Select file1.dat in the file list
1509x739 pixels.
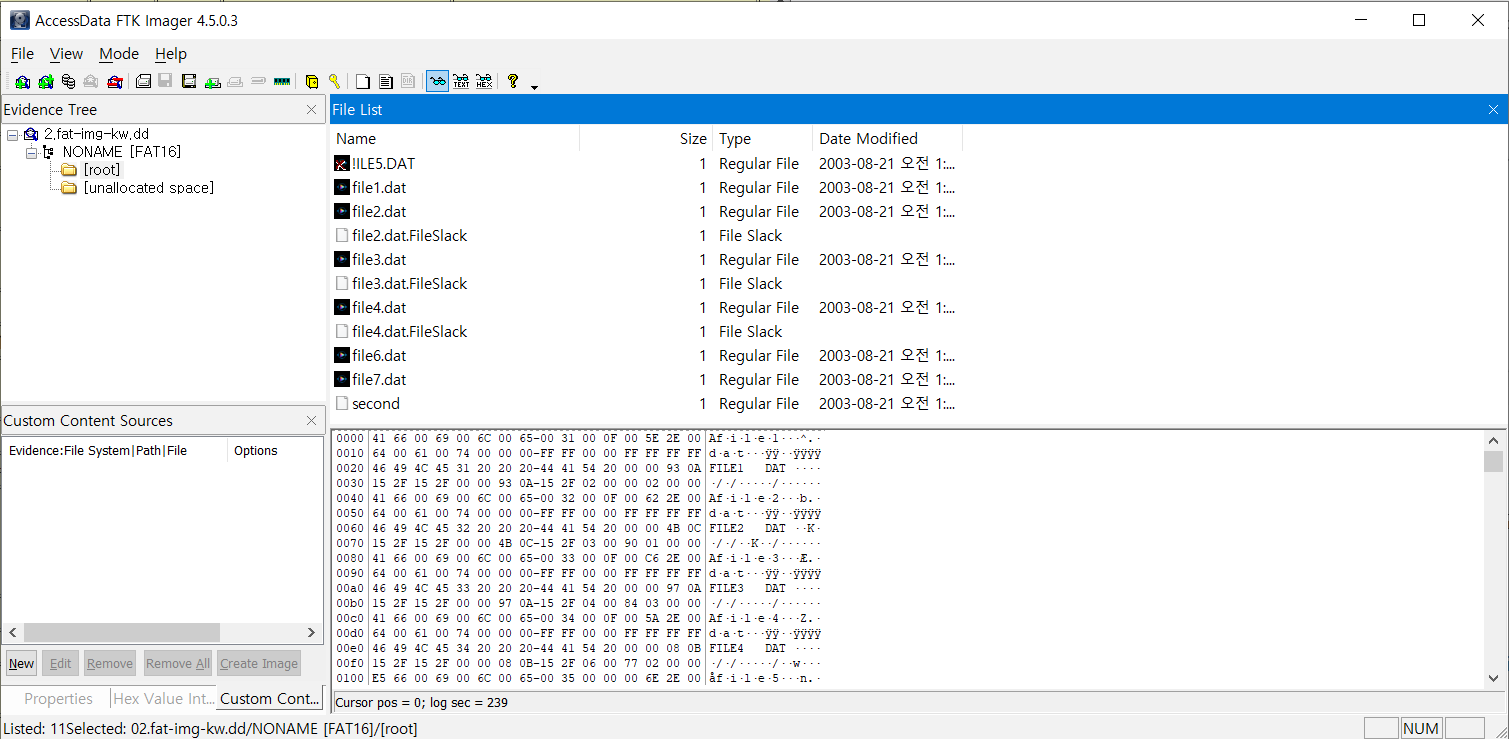tap(379, 187)
